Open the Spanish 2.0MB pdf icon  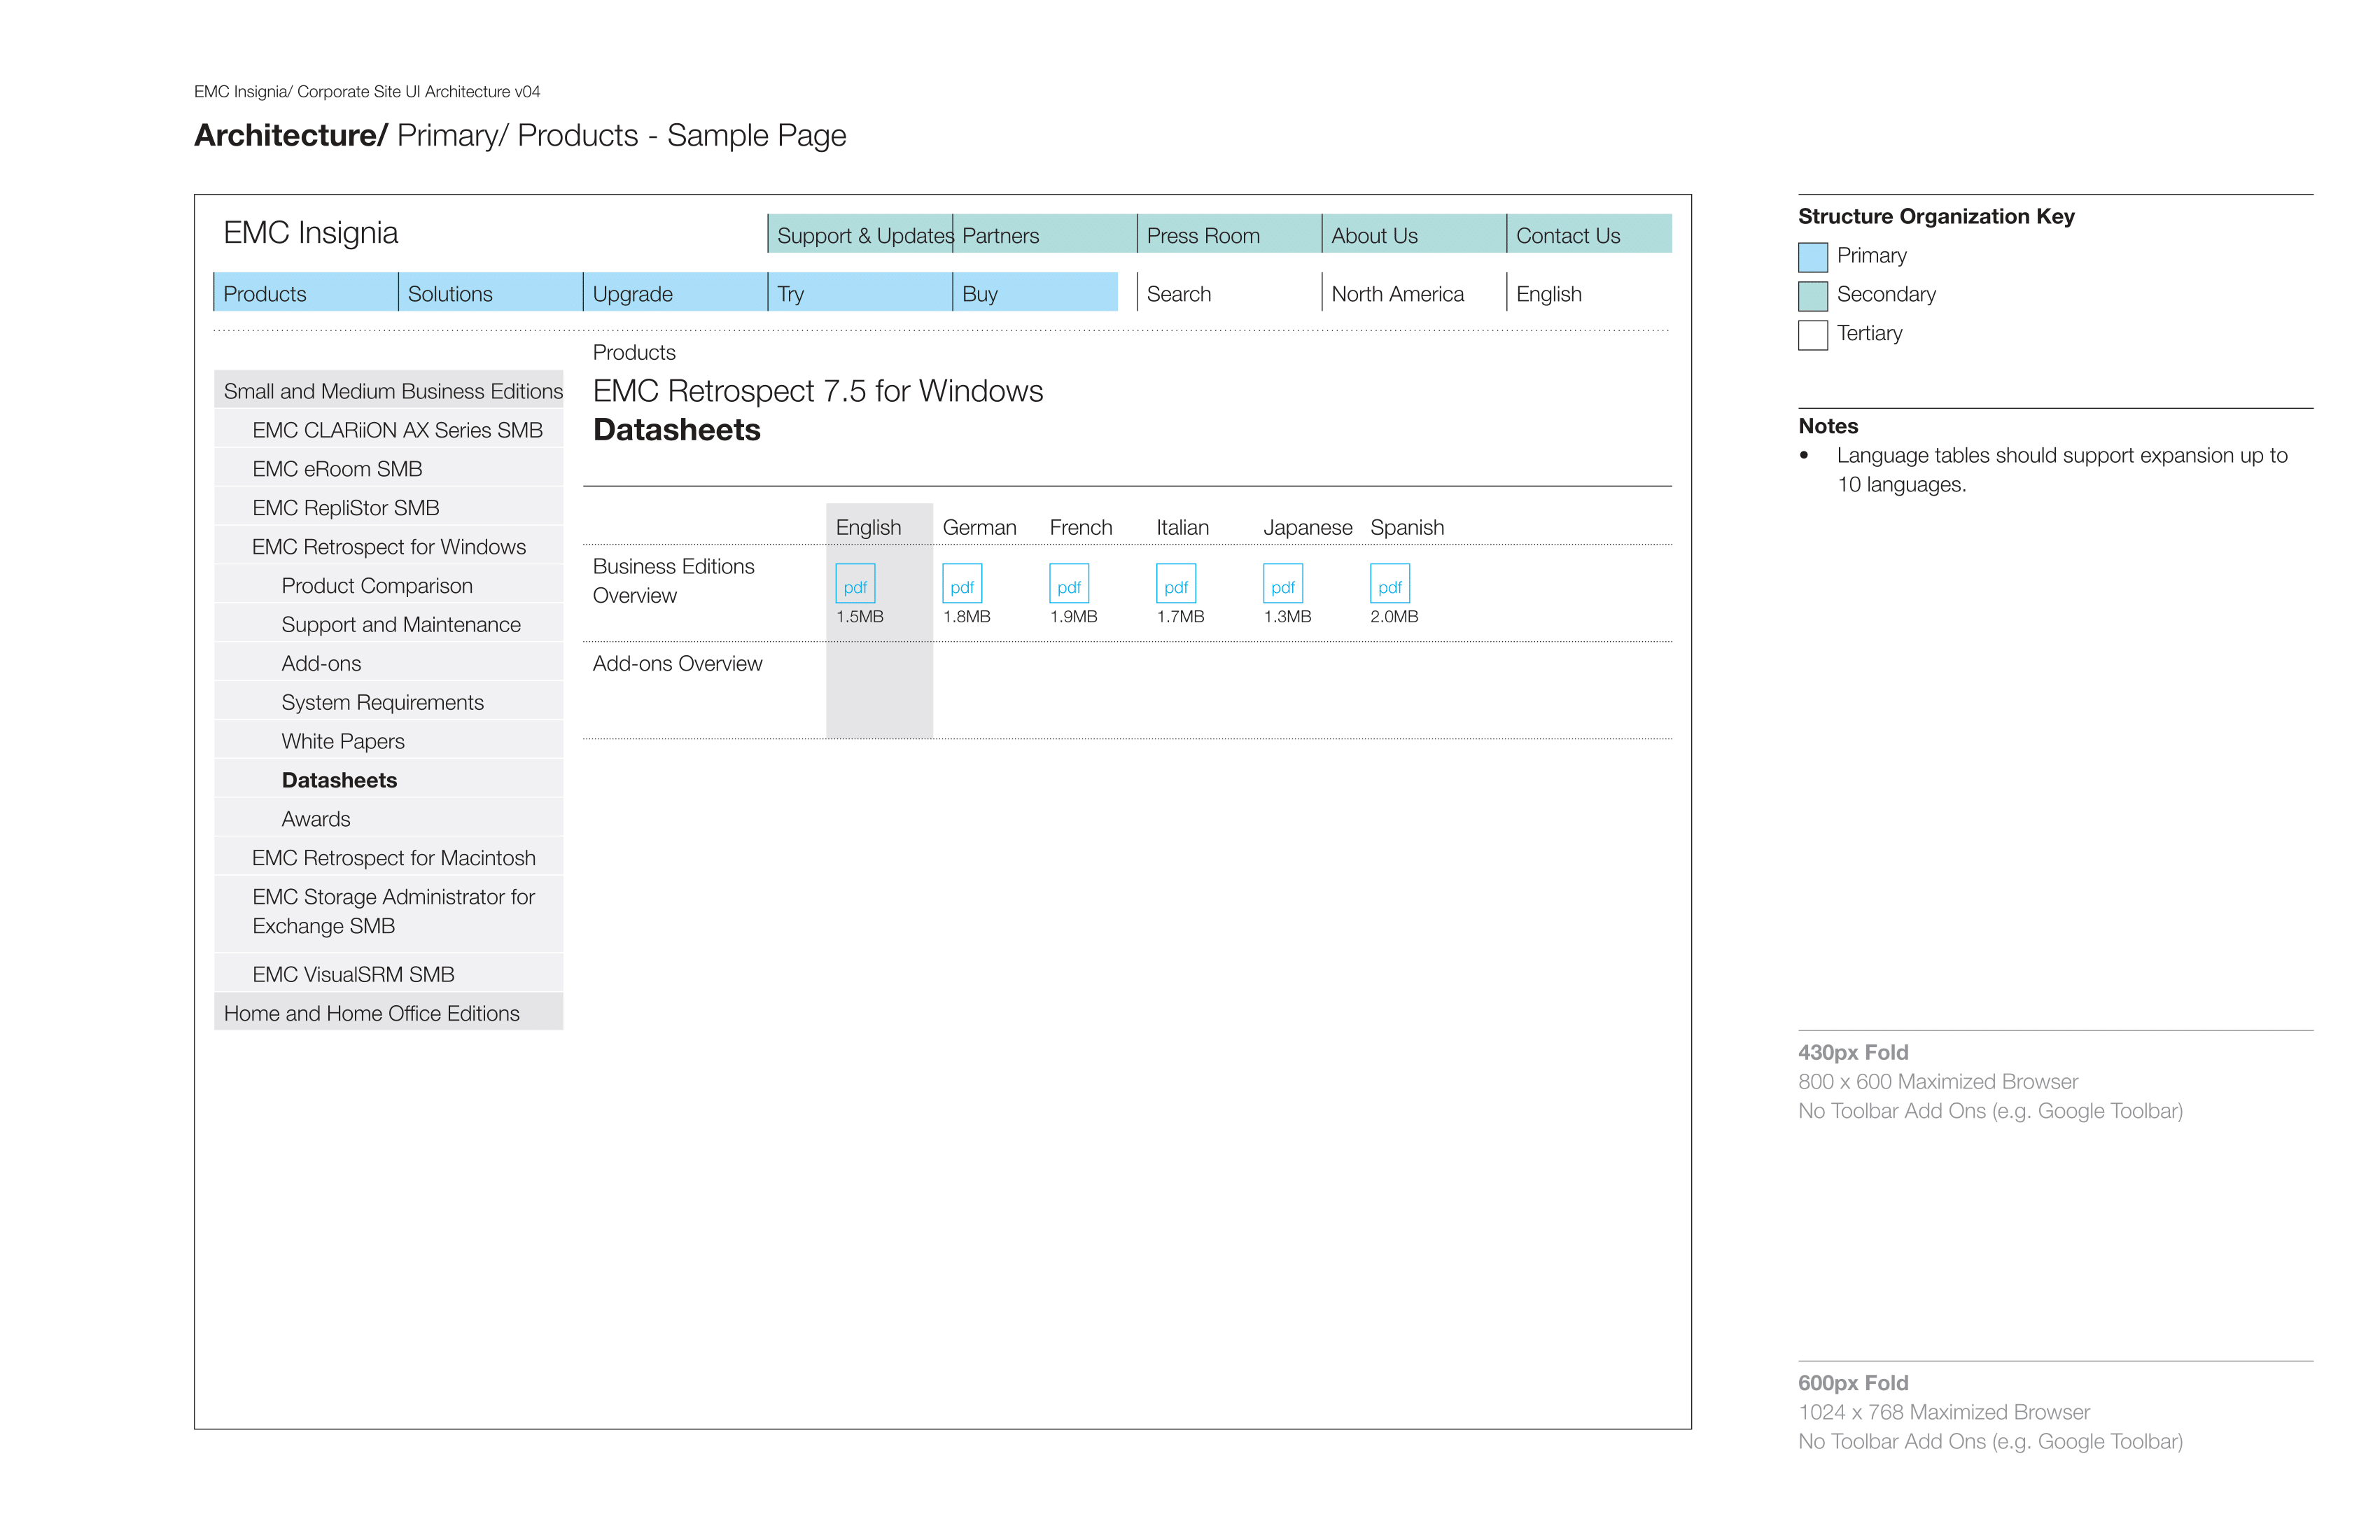click(x=1390, y=583)
